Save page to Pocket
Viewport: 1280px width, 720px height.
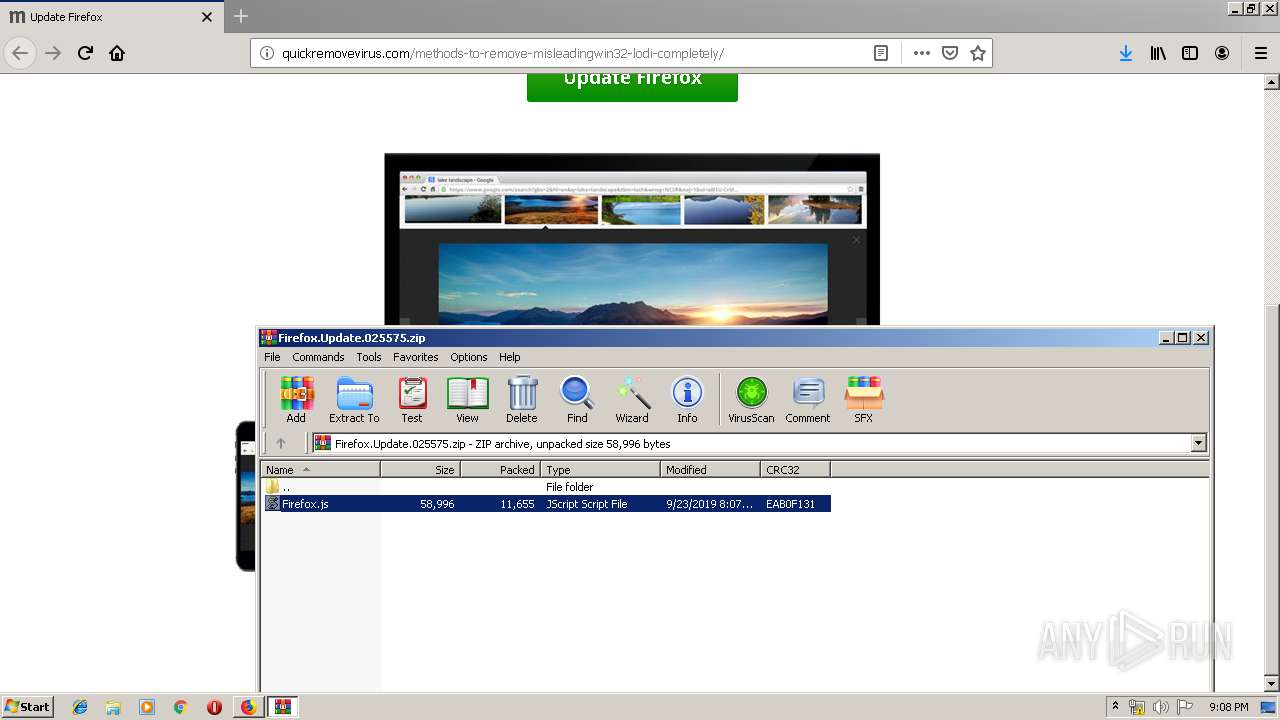tap(950, 53)
